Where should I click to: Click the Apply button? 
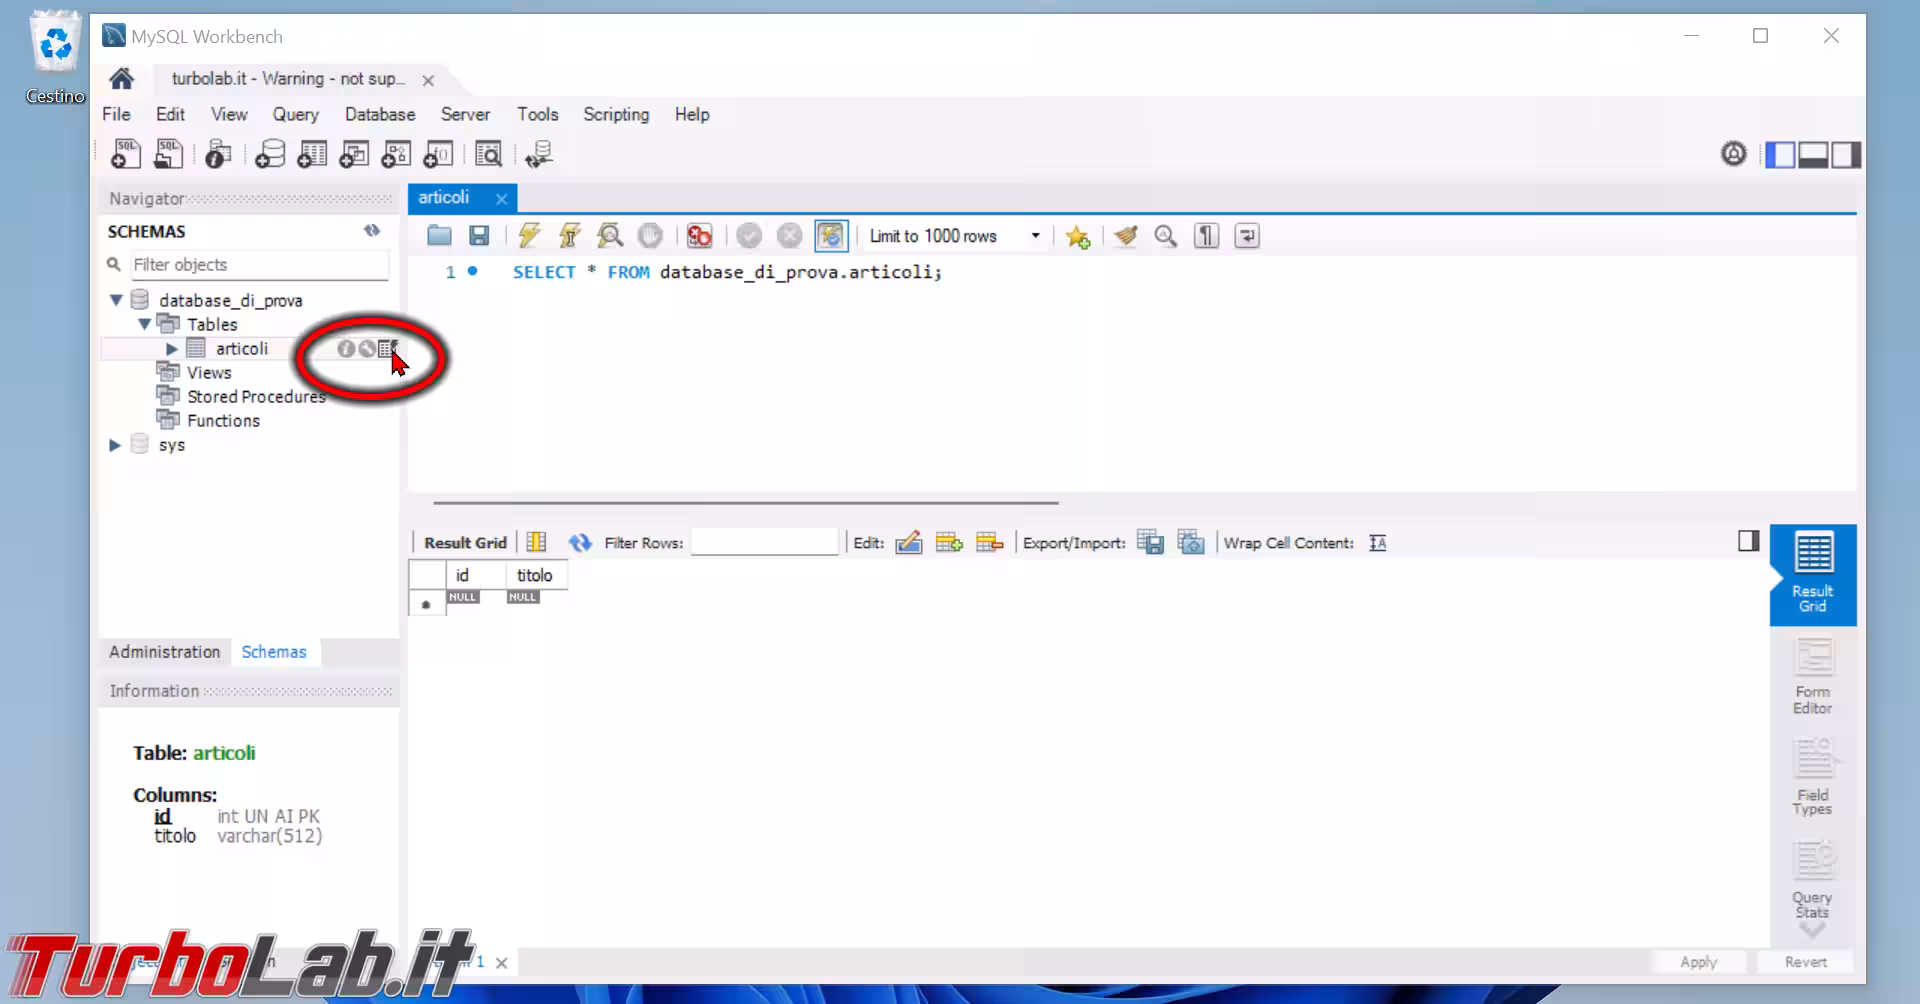1698,962
